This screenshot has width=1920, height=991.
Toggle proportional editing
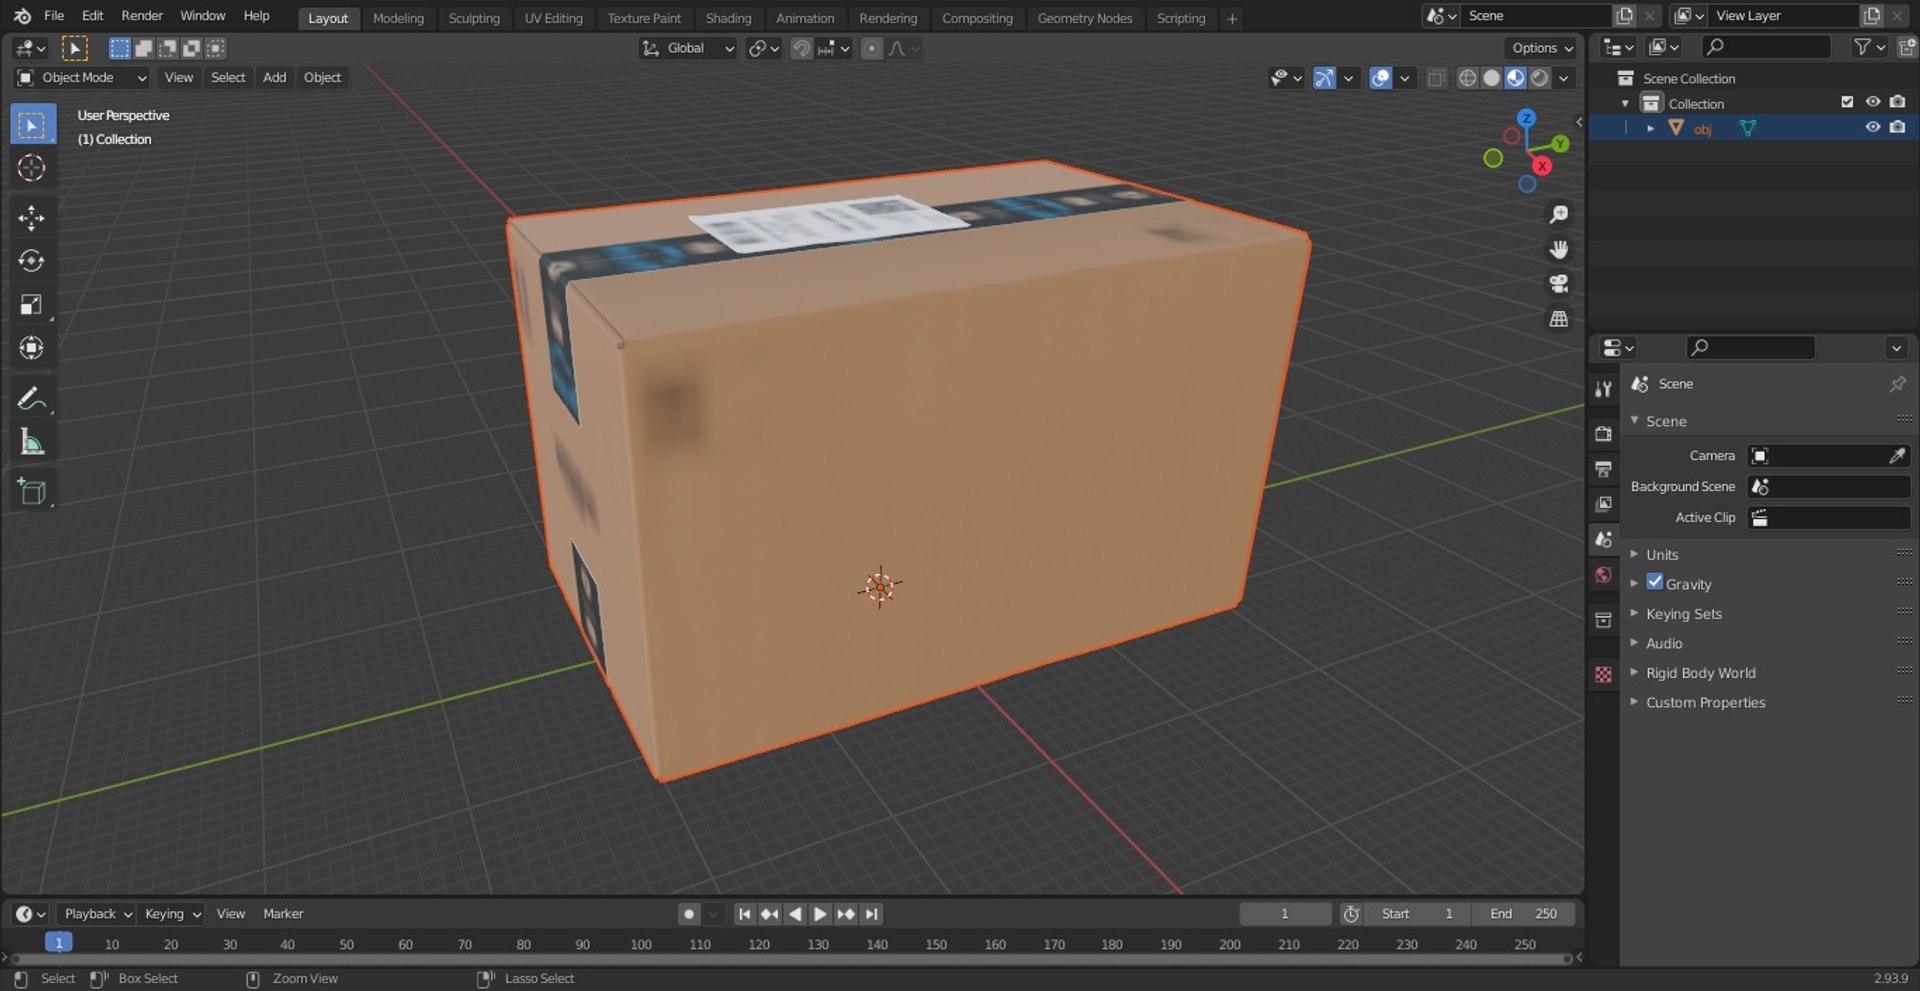click(872, 48)
